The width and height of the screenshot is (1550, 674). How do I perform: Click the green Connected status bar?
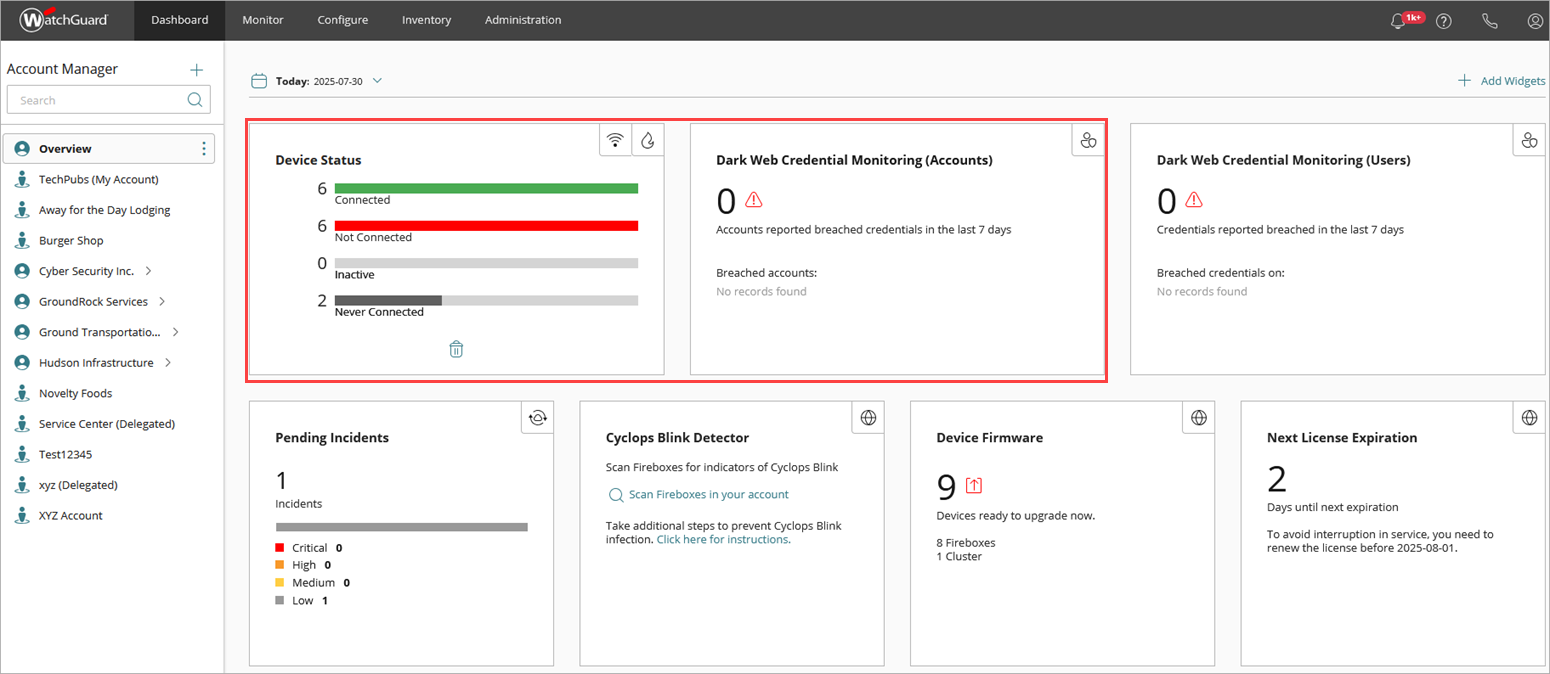pyautogui.click(x=486, y=188)
